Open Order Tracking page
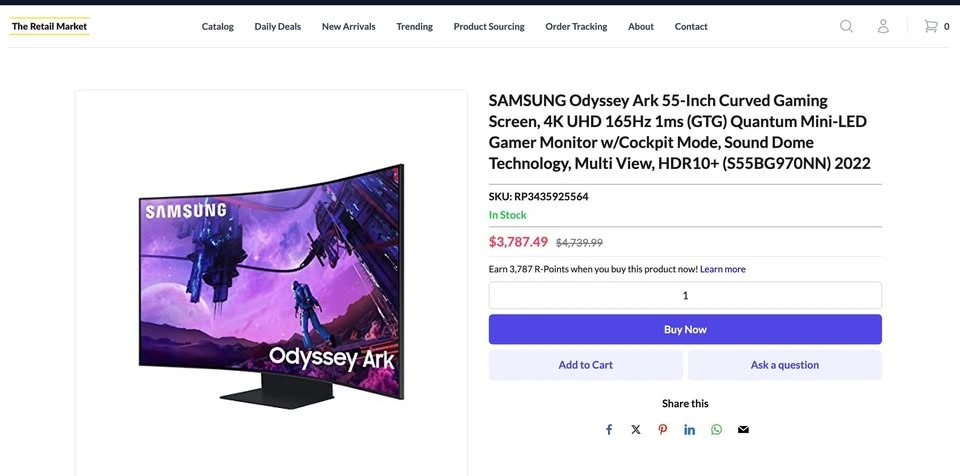This screenshot has width=960, height=476. click(x=576, y=27)
